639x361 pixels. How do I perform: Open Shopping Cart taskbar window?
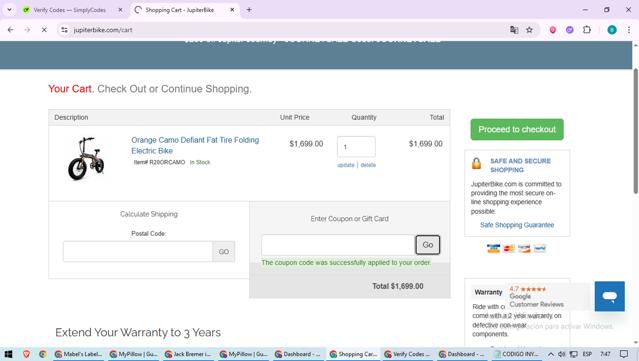click(353, 354)
